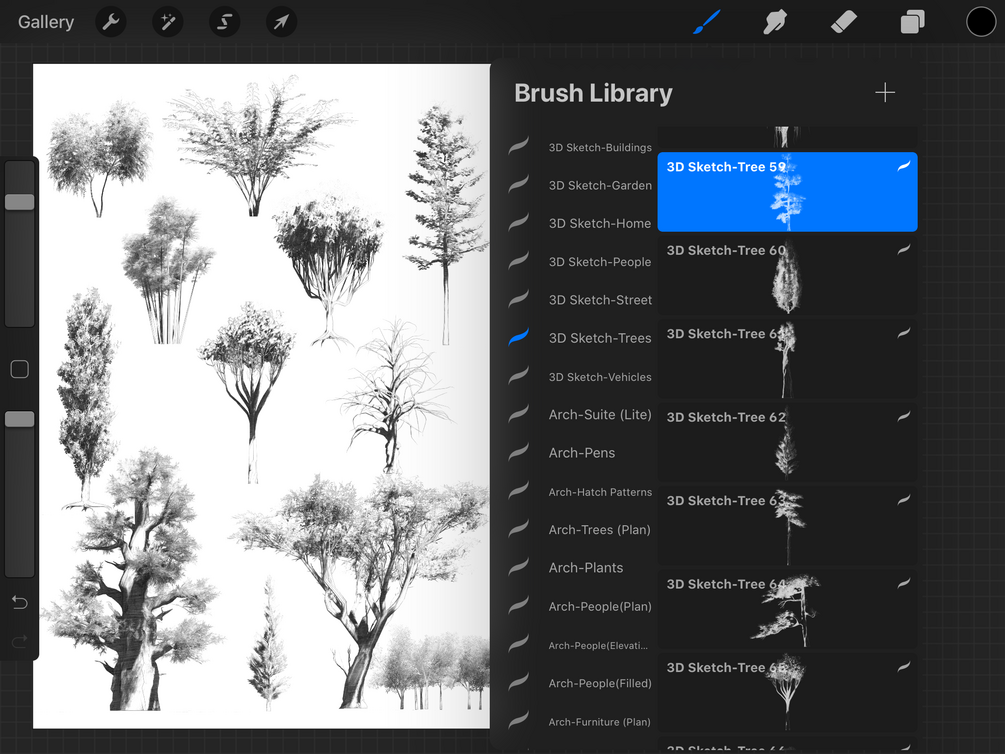The width and height of the screenshot is (1005, 754).
Task: Select the 3D Sketch-Tree 64 brush
Action: point(787,608)
